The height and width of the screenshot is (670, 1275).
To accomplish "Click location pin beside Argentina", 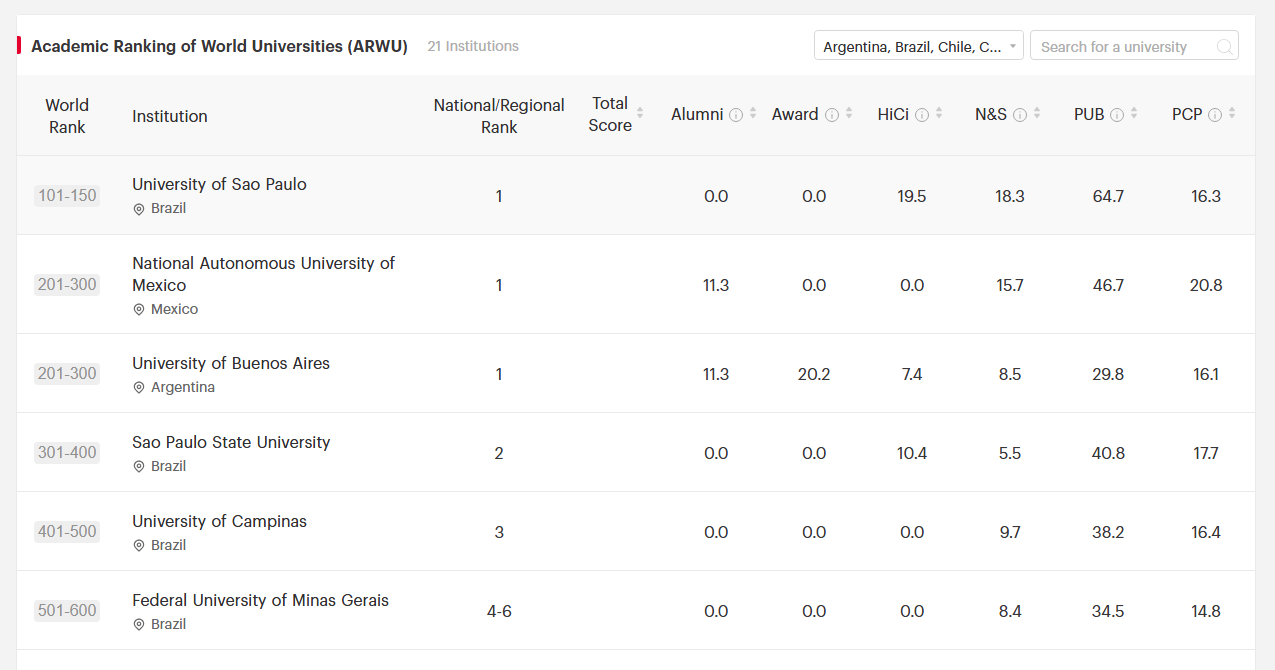I will [139, 388].
